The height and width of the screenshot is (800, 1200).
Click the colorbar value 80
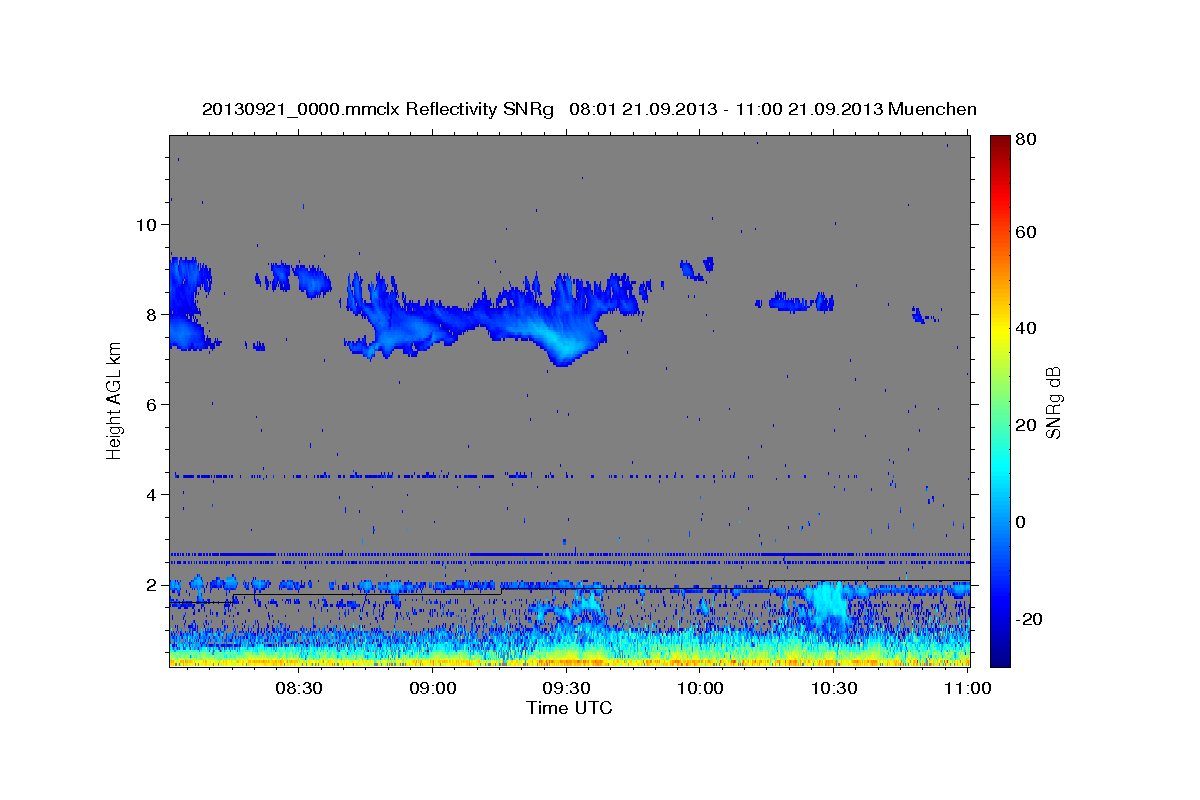click(x=1026, y=139)
